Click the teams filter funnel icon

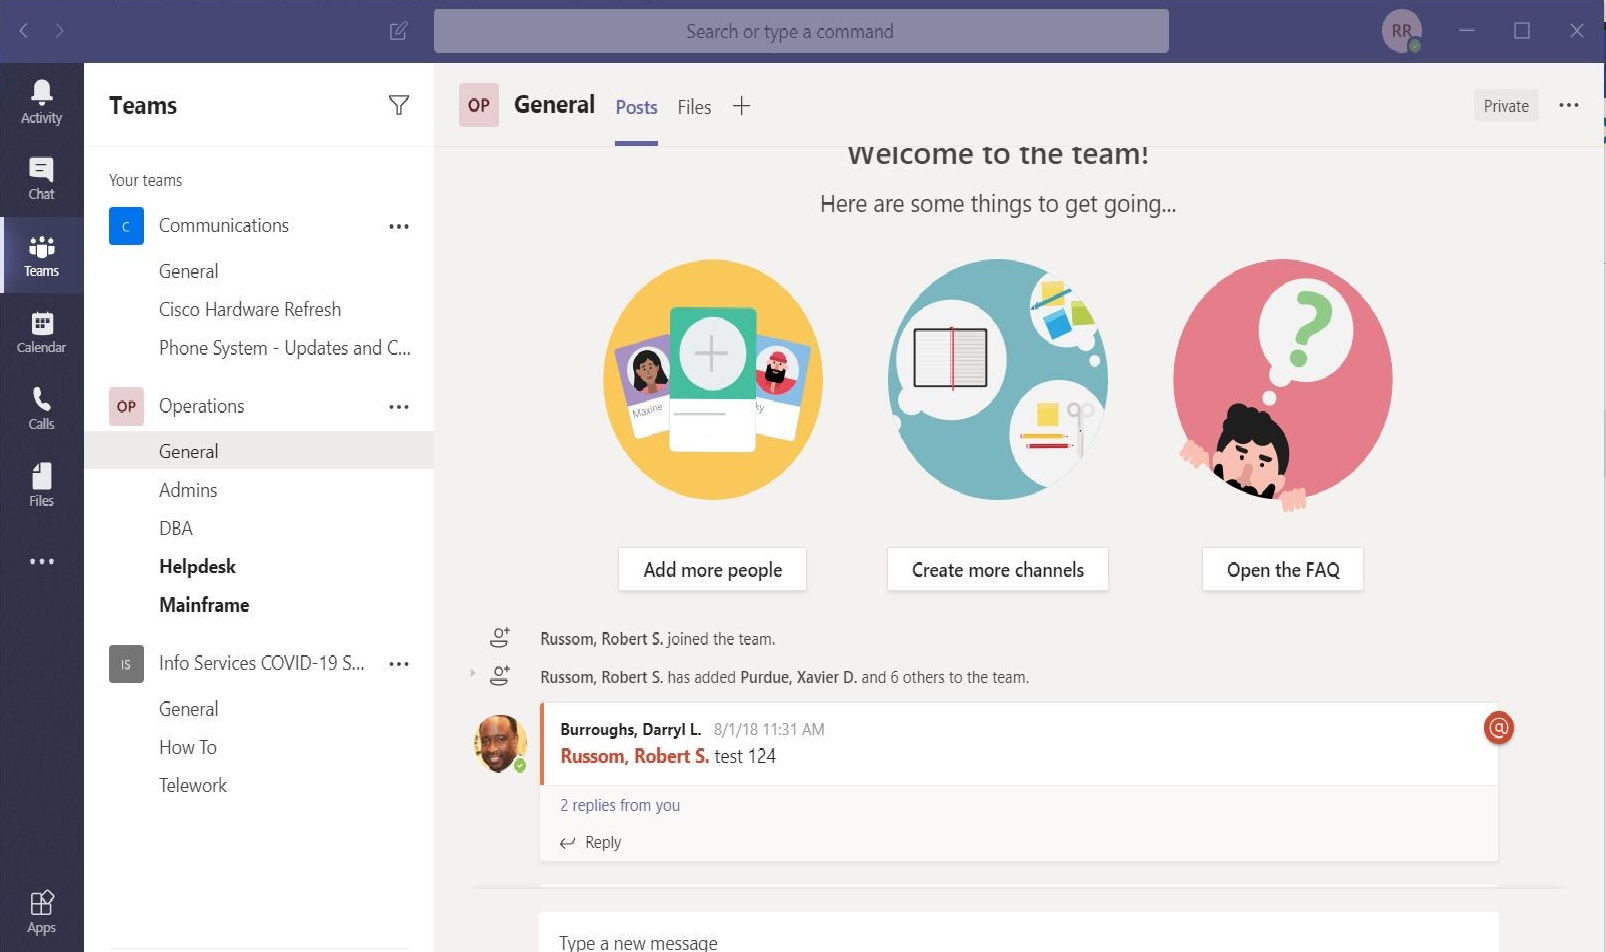399,105
